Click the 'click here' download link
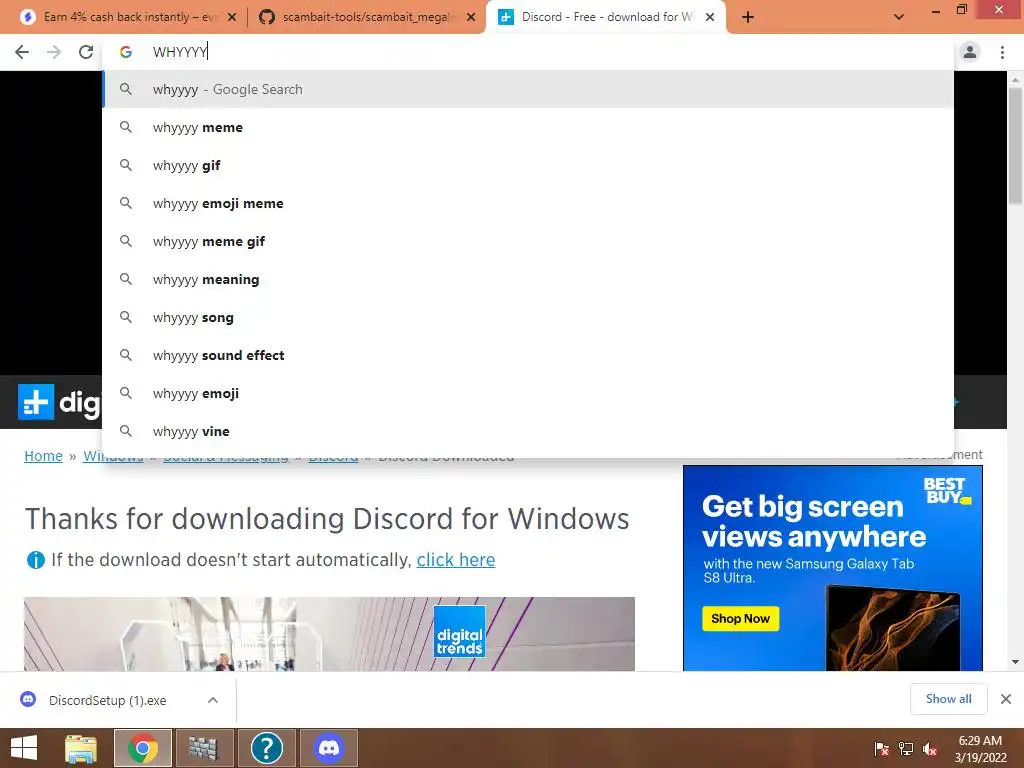Screen dimensions: 1024x768 [x=456, y=560]
